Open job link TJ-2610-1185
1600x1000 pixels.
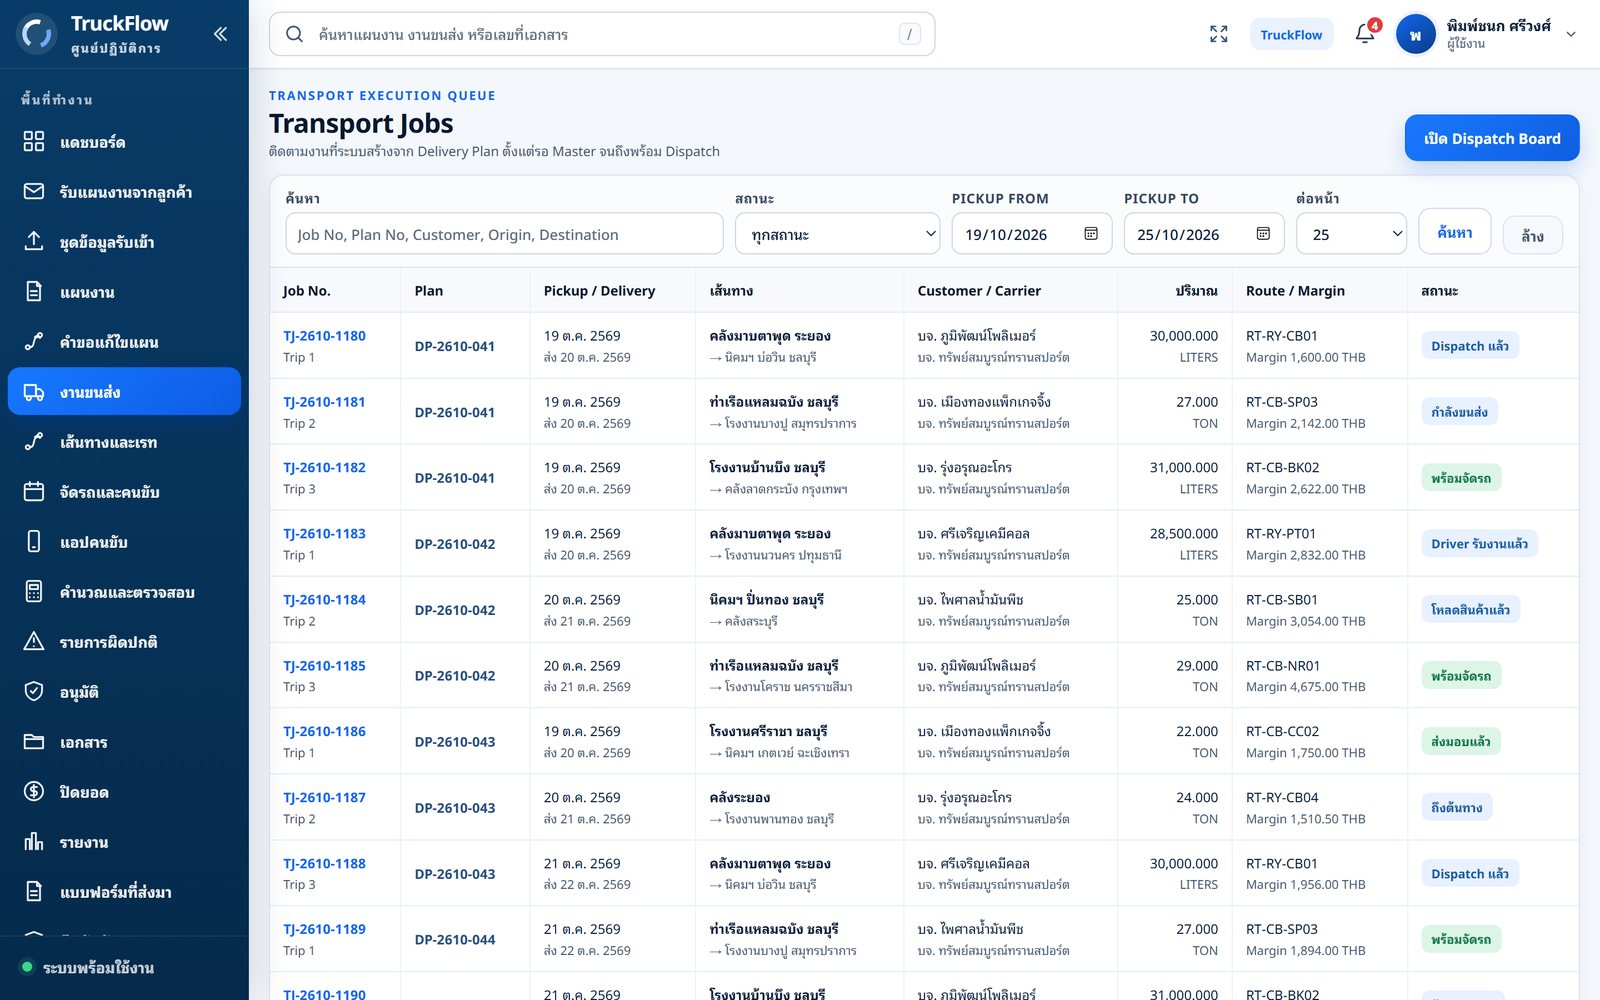[324, 666]
